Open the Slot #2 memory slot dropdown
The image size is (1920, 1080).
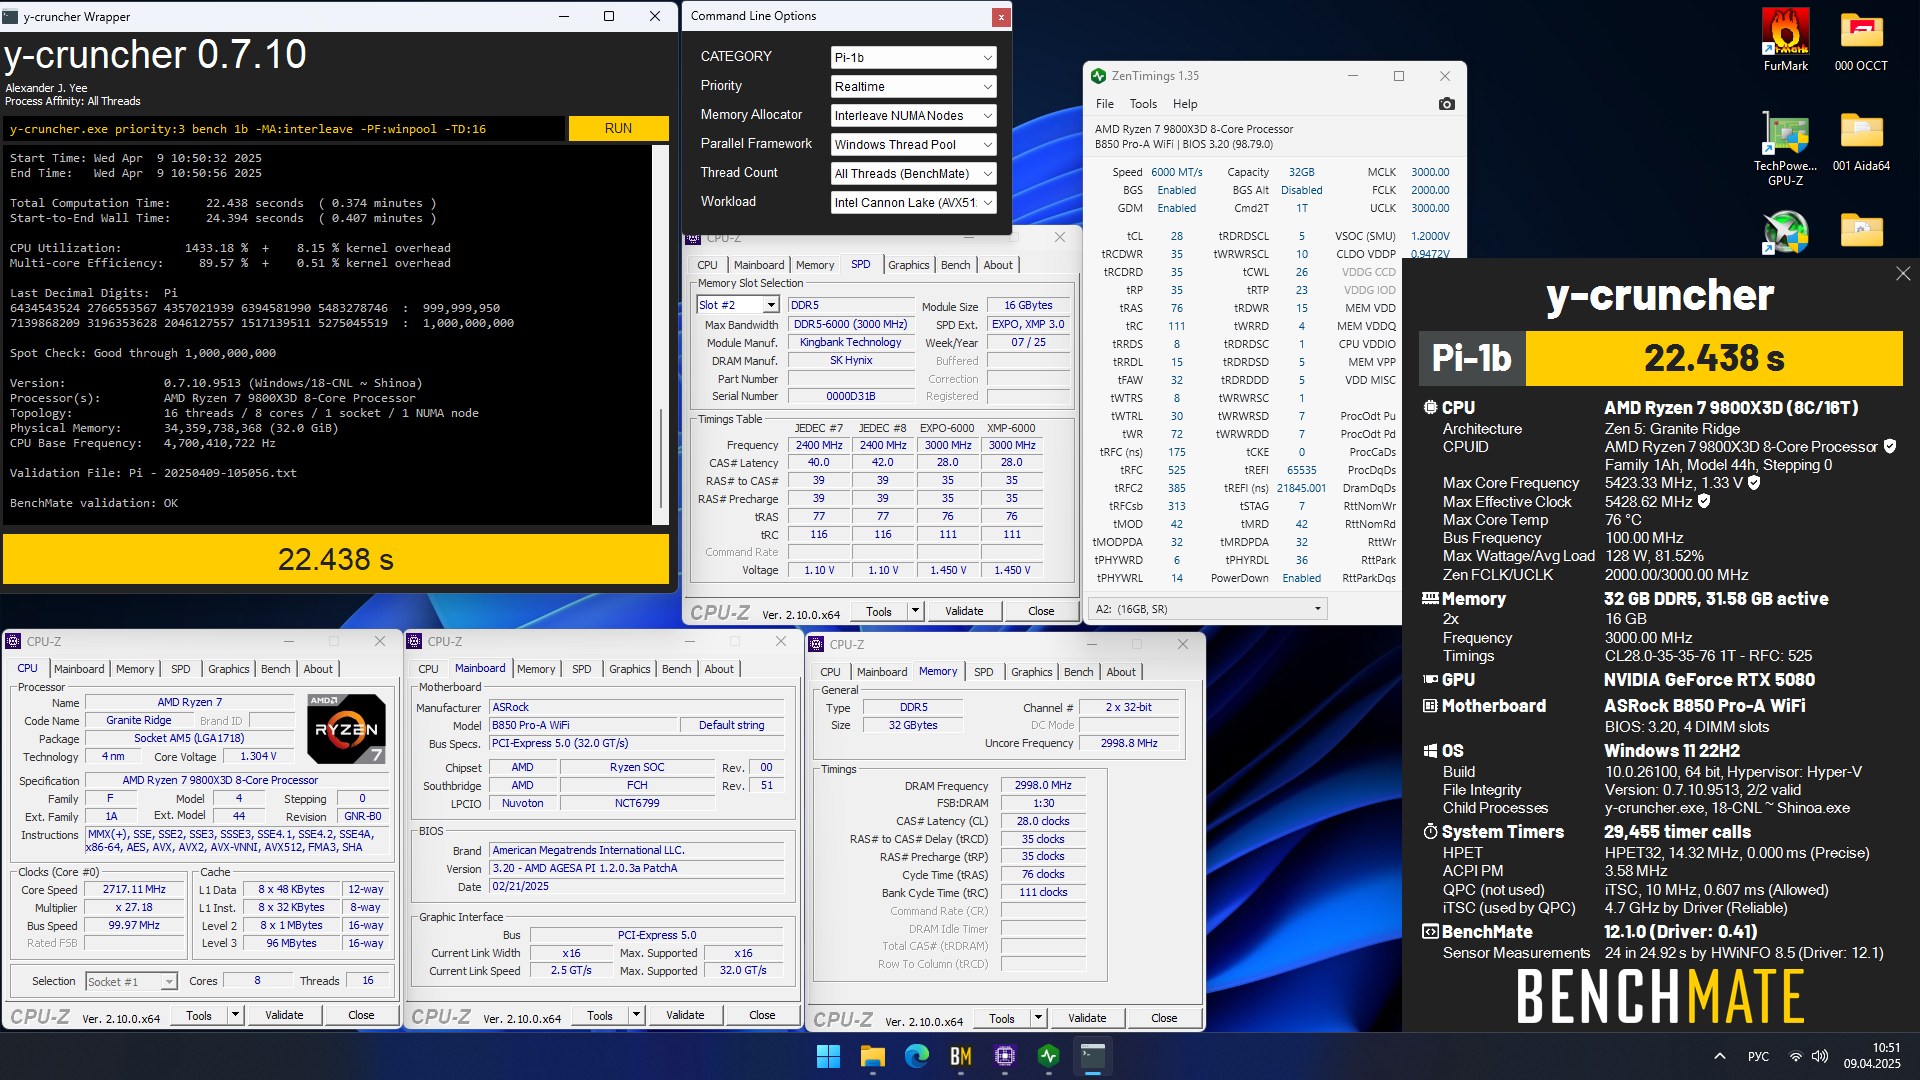pos(738,305)
